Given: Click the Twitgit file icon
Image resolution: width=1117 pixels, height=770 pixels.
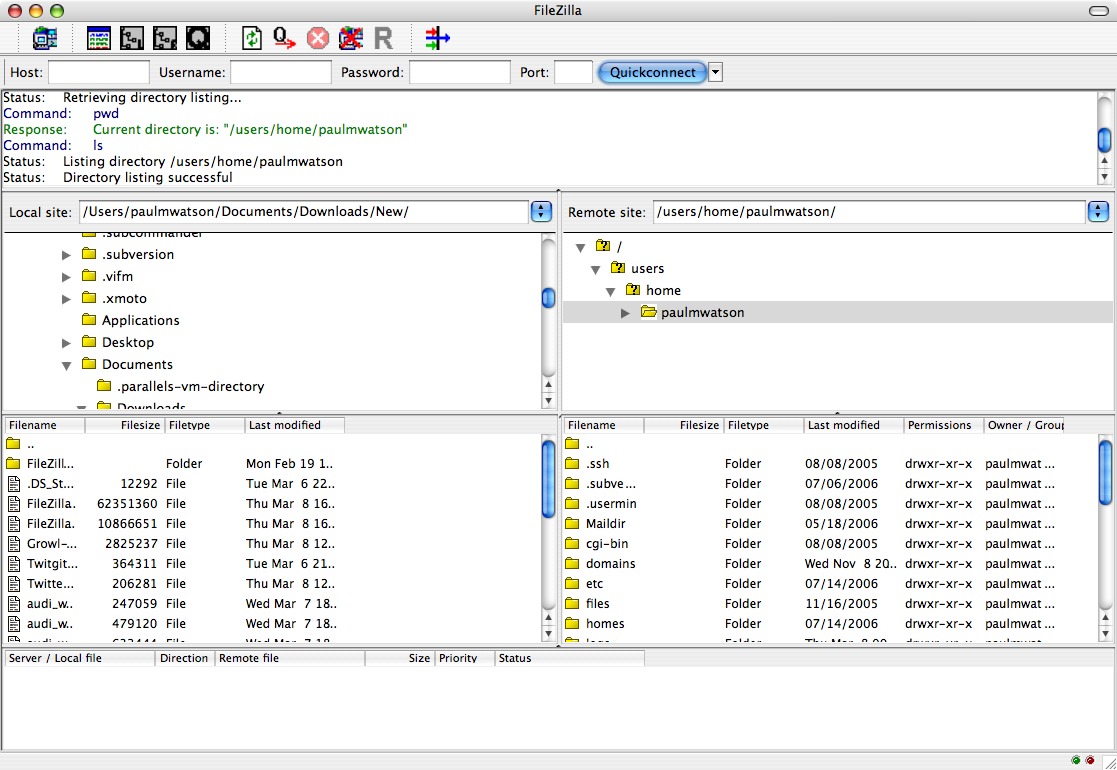Looking at the screenshot, I should pyautogui.click(x=14, y=563).
